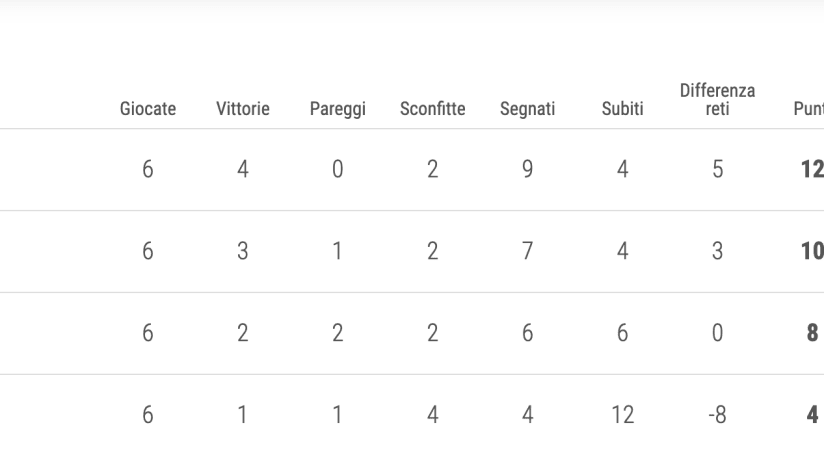Screen dimensions: 824x464
Task: Select the last row's Sconfitte value 4
Action: coord(432,415)
